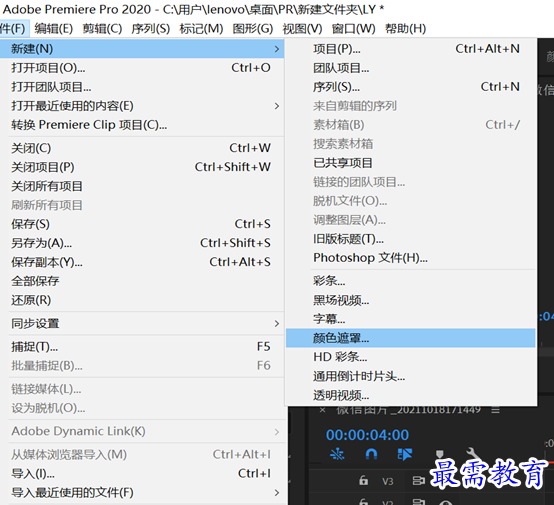Toggle the magnet Snap icon in timeline
The image size is (554, 505).
(371, 454)
